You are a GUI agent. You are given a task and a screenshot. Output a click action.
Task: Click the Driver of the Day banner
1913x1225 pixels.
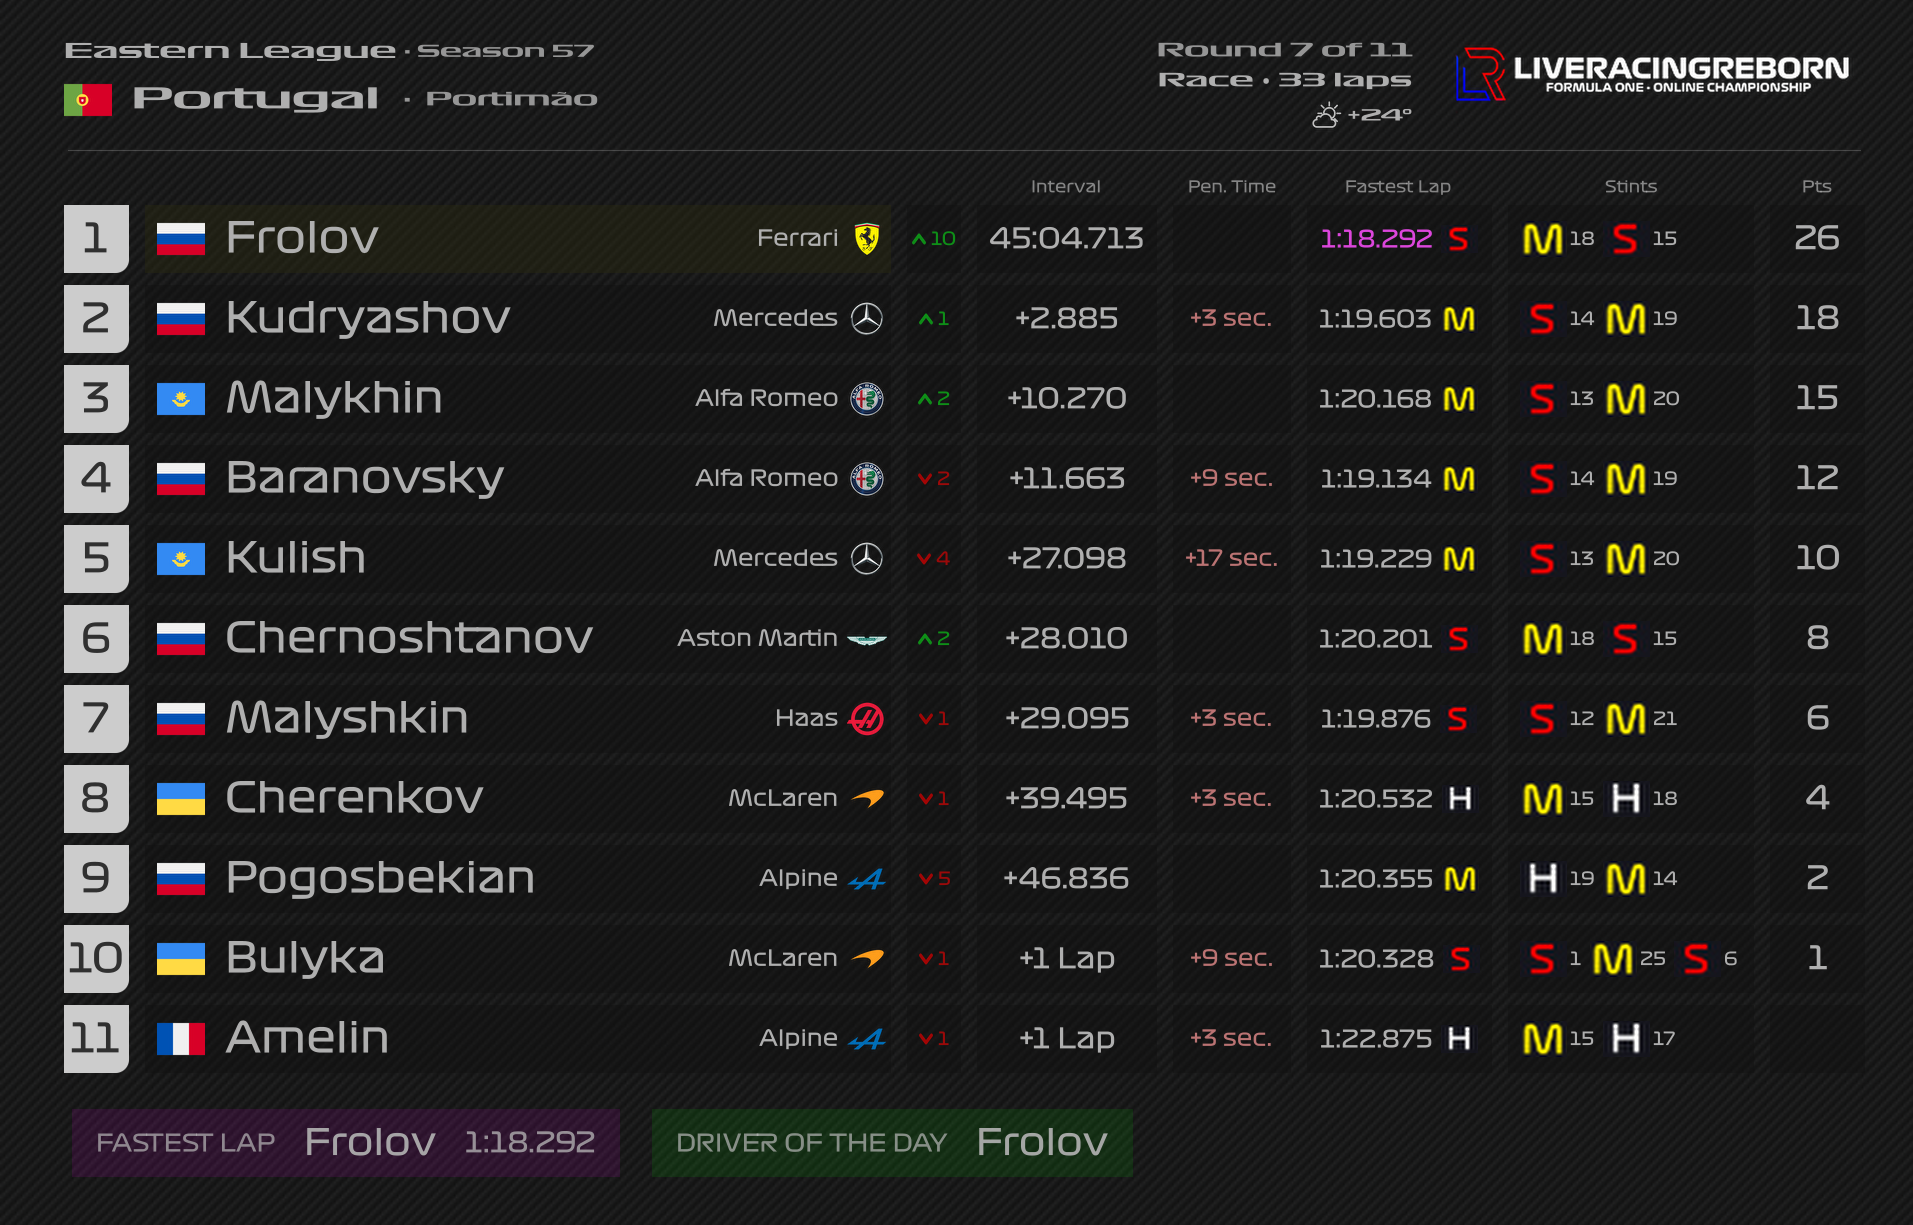[892, 1142]
